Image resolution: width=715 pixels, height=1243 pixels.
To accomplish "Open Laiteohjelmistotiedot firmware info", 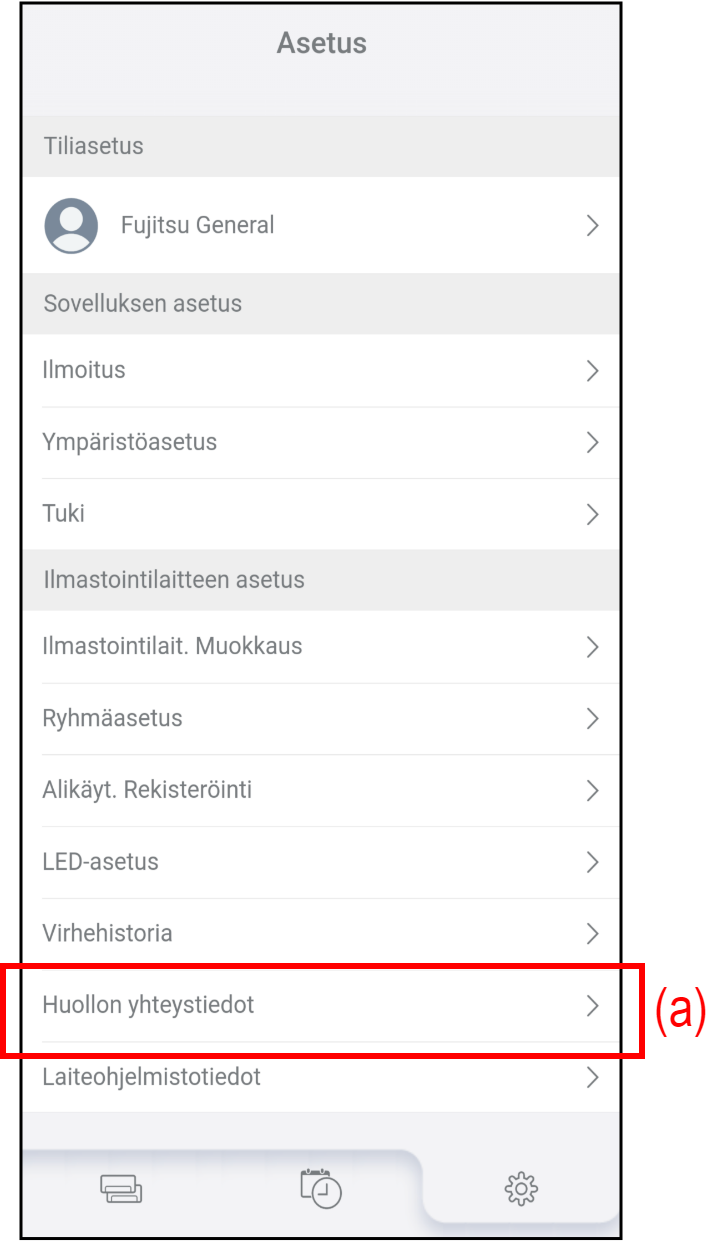I will pos(151,1077).
